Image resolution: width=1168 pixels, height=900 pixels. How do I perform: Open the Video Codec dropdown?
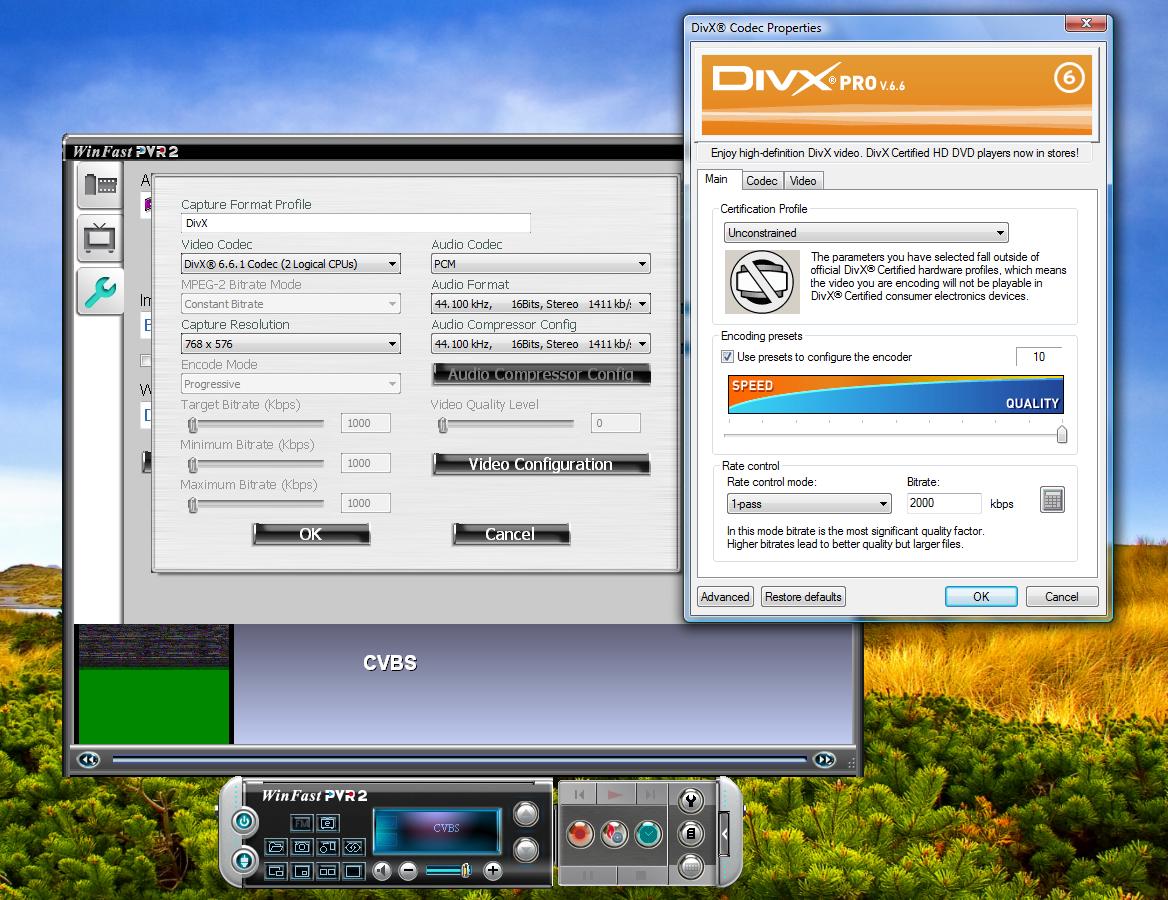pos(291,264)
